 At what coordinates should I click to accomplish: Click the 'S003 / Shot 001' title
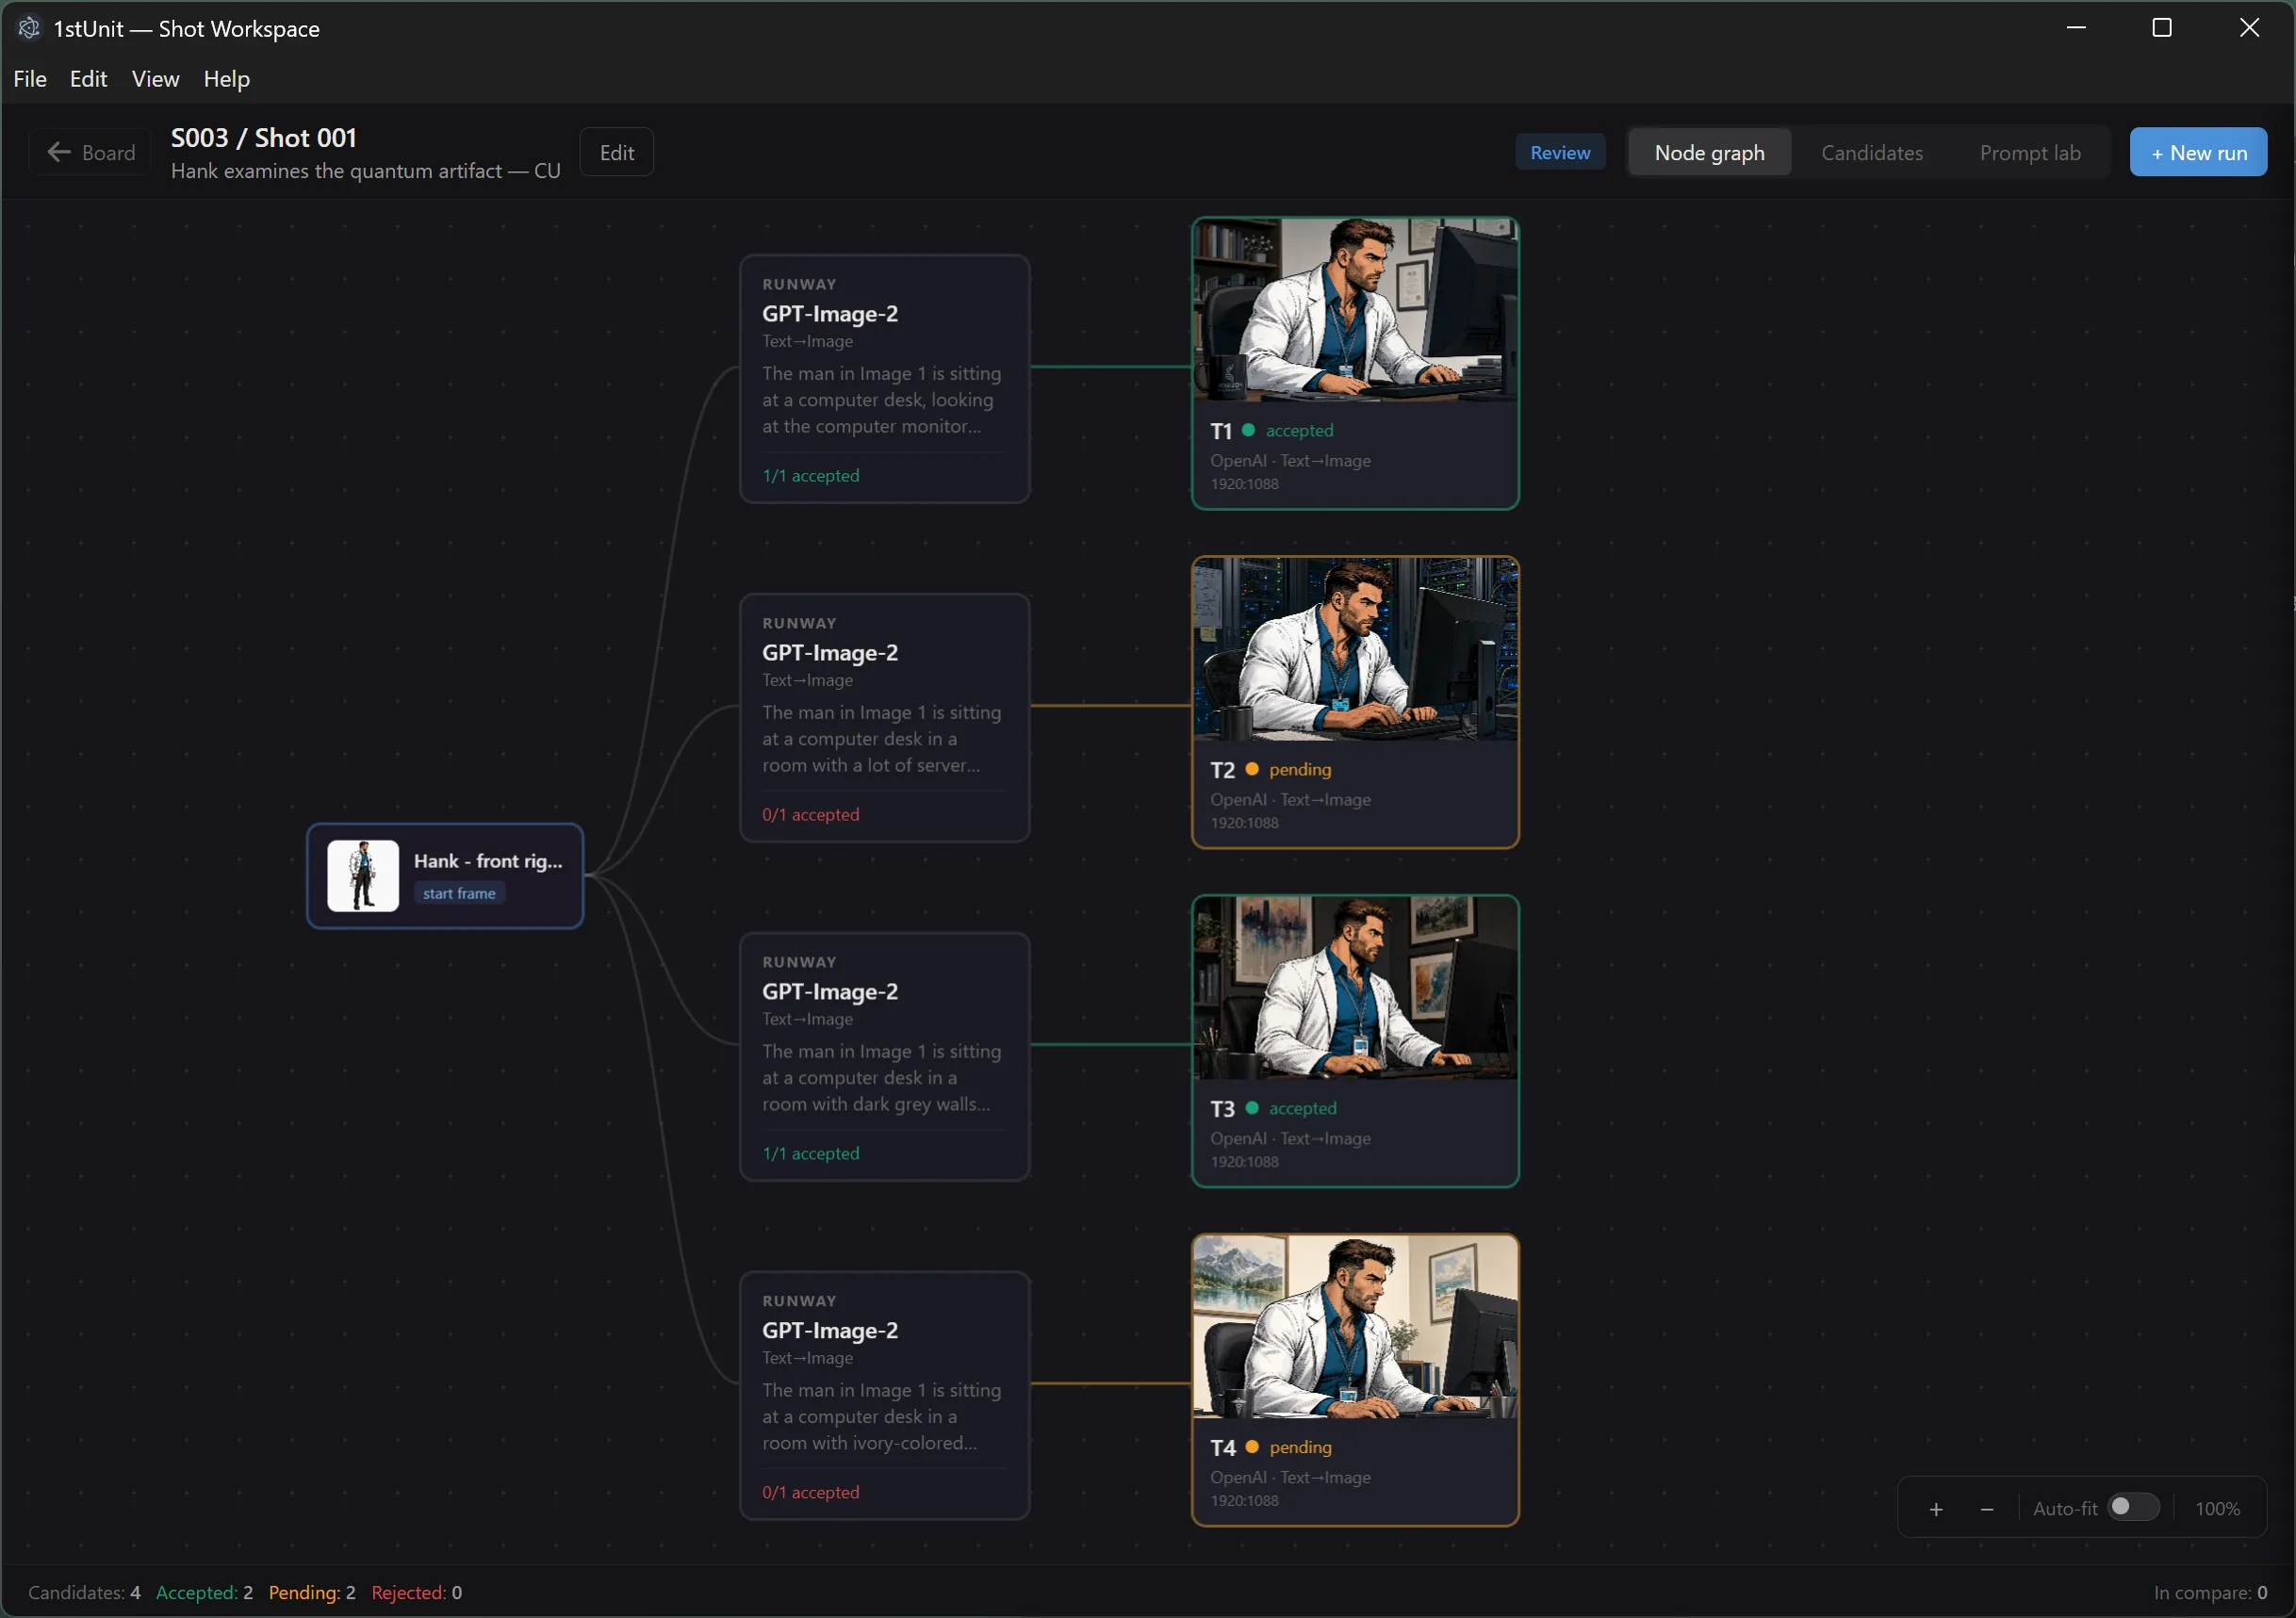pos(264,138)
